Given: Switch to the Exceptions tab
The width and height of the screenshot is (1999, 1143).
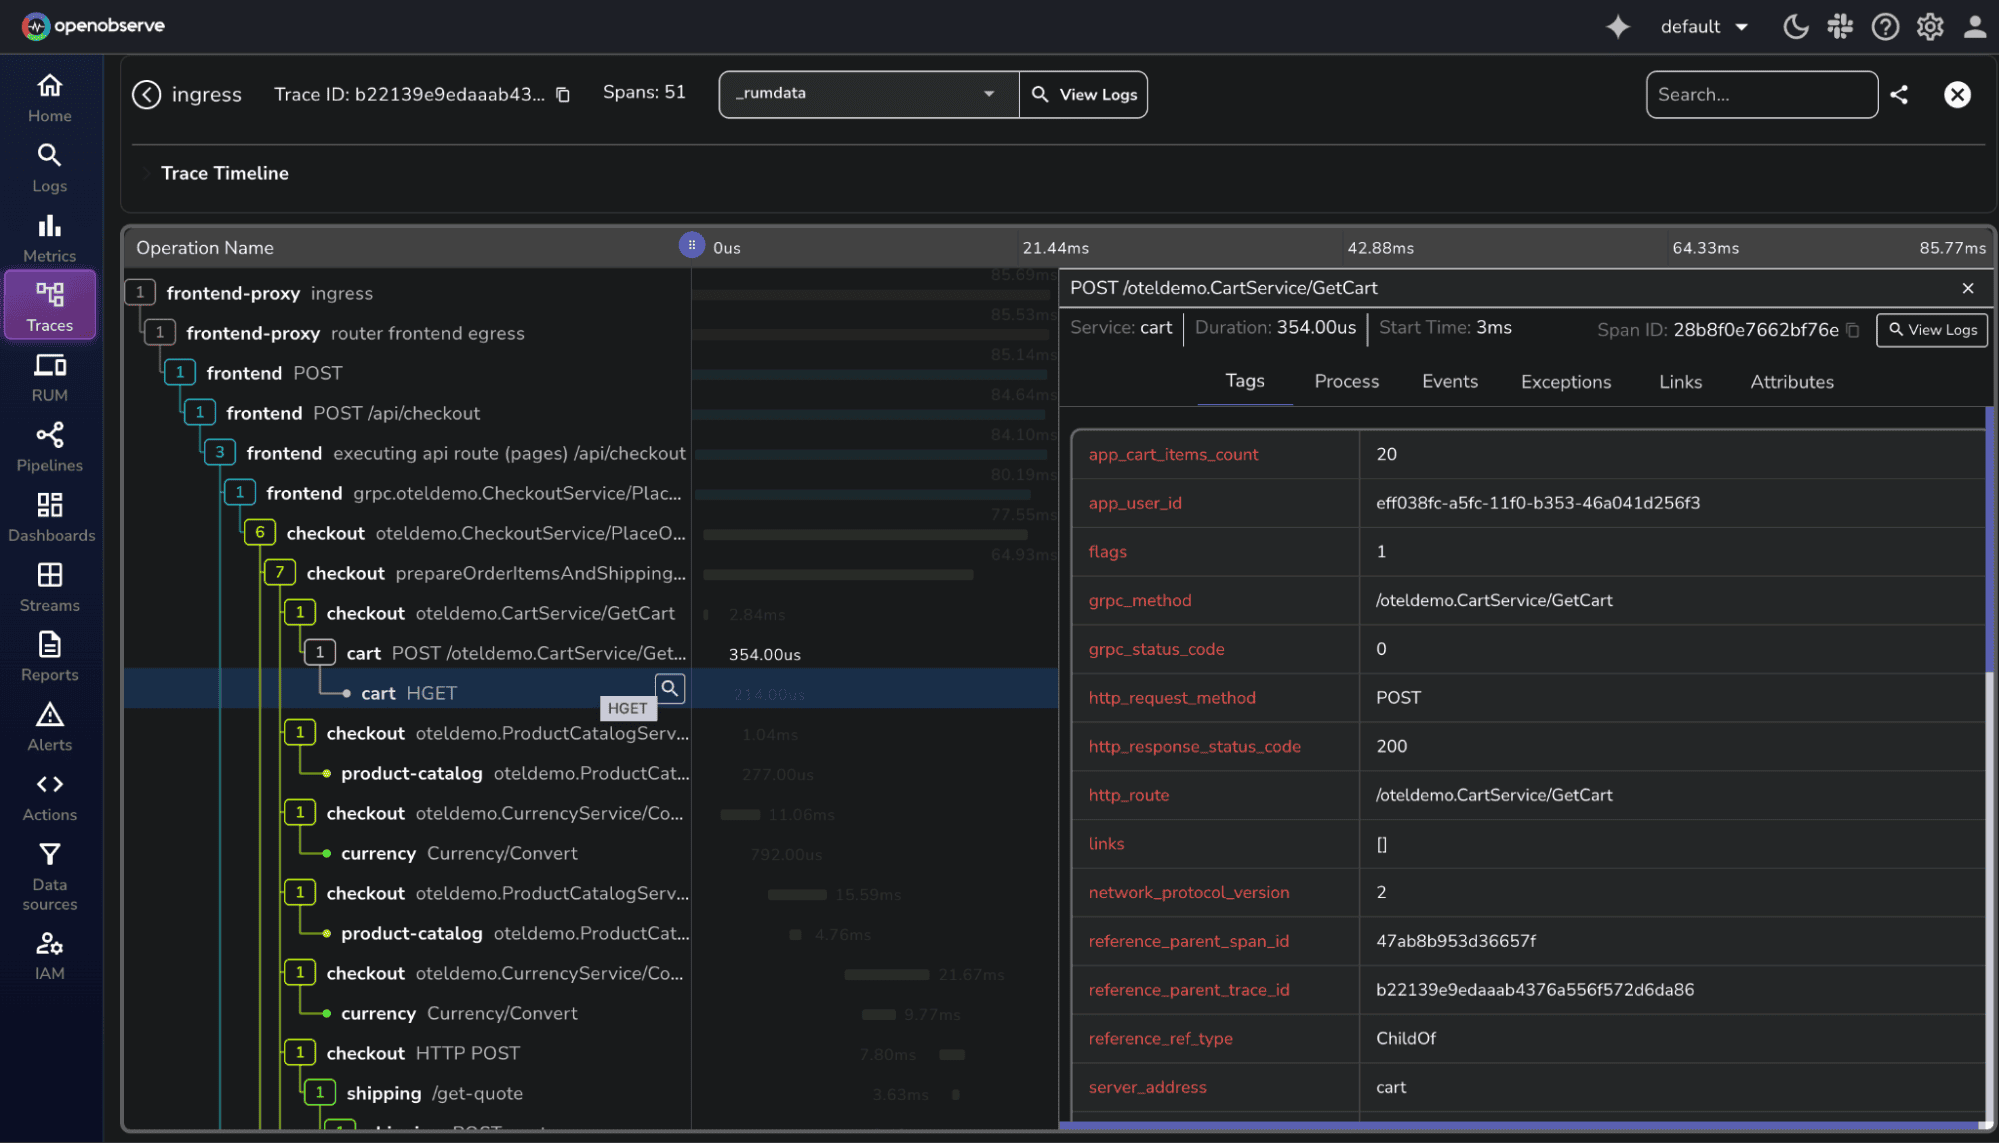Looking at the screenshot, I should tap(1565, 382).
